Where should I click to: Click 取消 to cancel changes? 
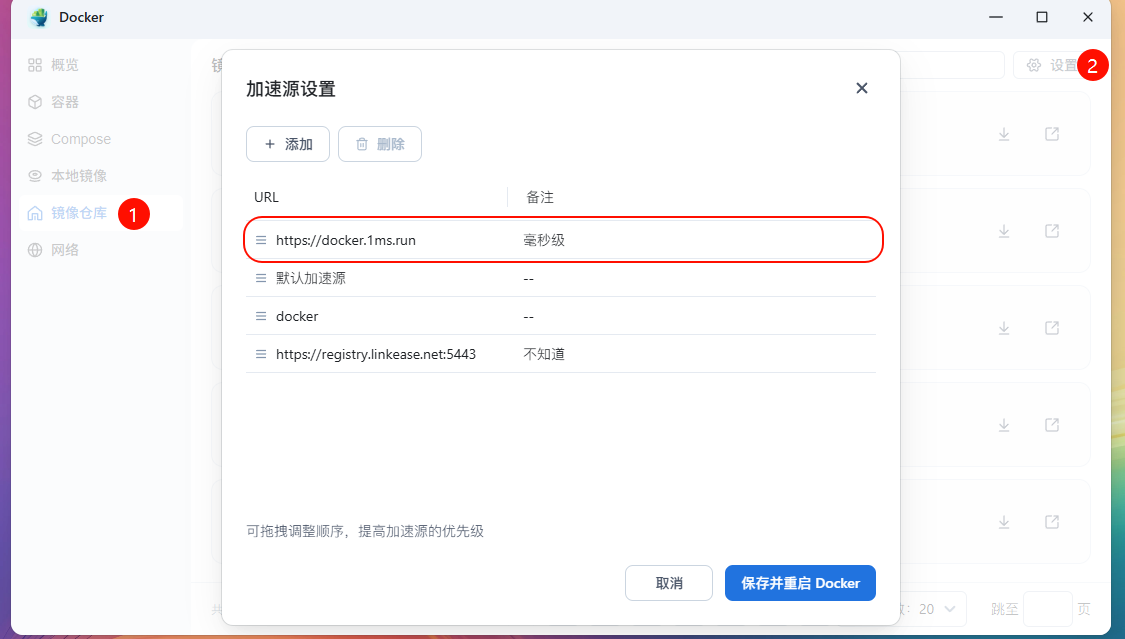coord(669,583)
